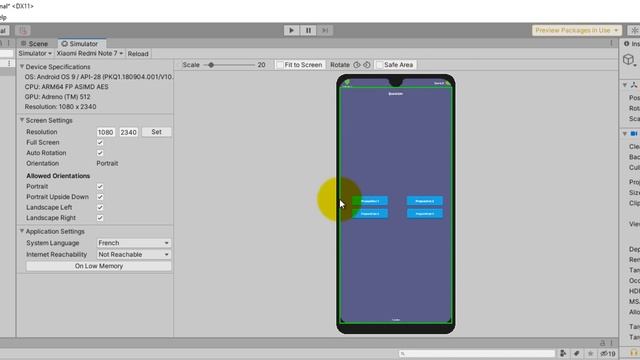The width and height of the screenshot is (640, 360).
Task: Click the Transform component icon in Inspector
Action: point(634,85)
